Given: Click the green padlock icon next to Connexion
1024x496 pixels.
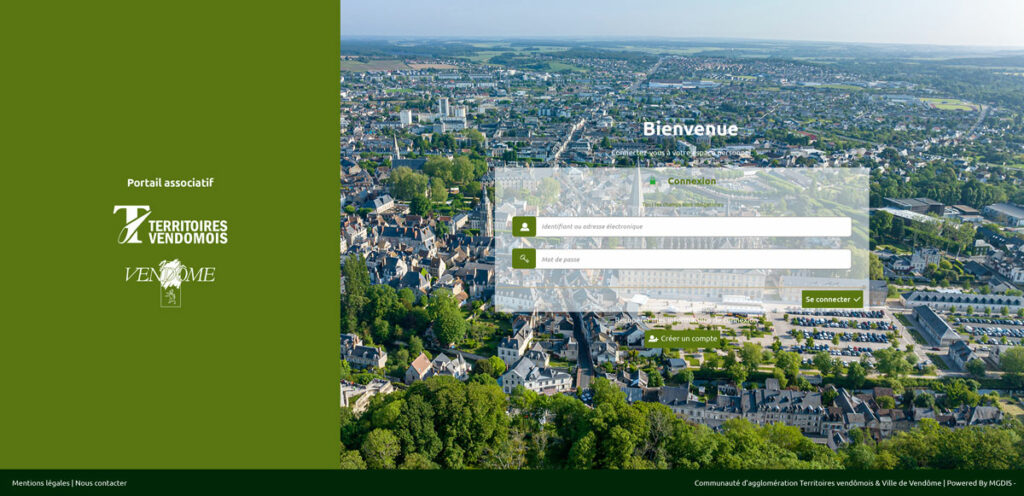Looking at the screenshot, I should [x=653, y=181].
